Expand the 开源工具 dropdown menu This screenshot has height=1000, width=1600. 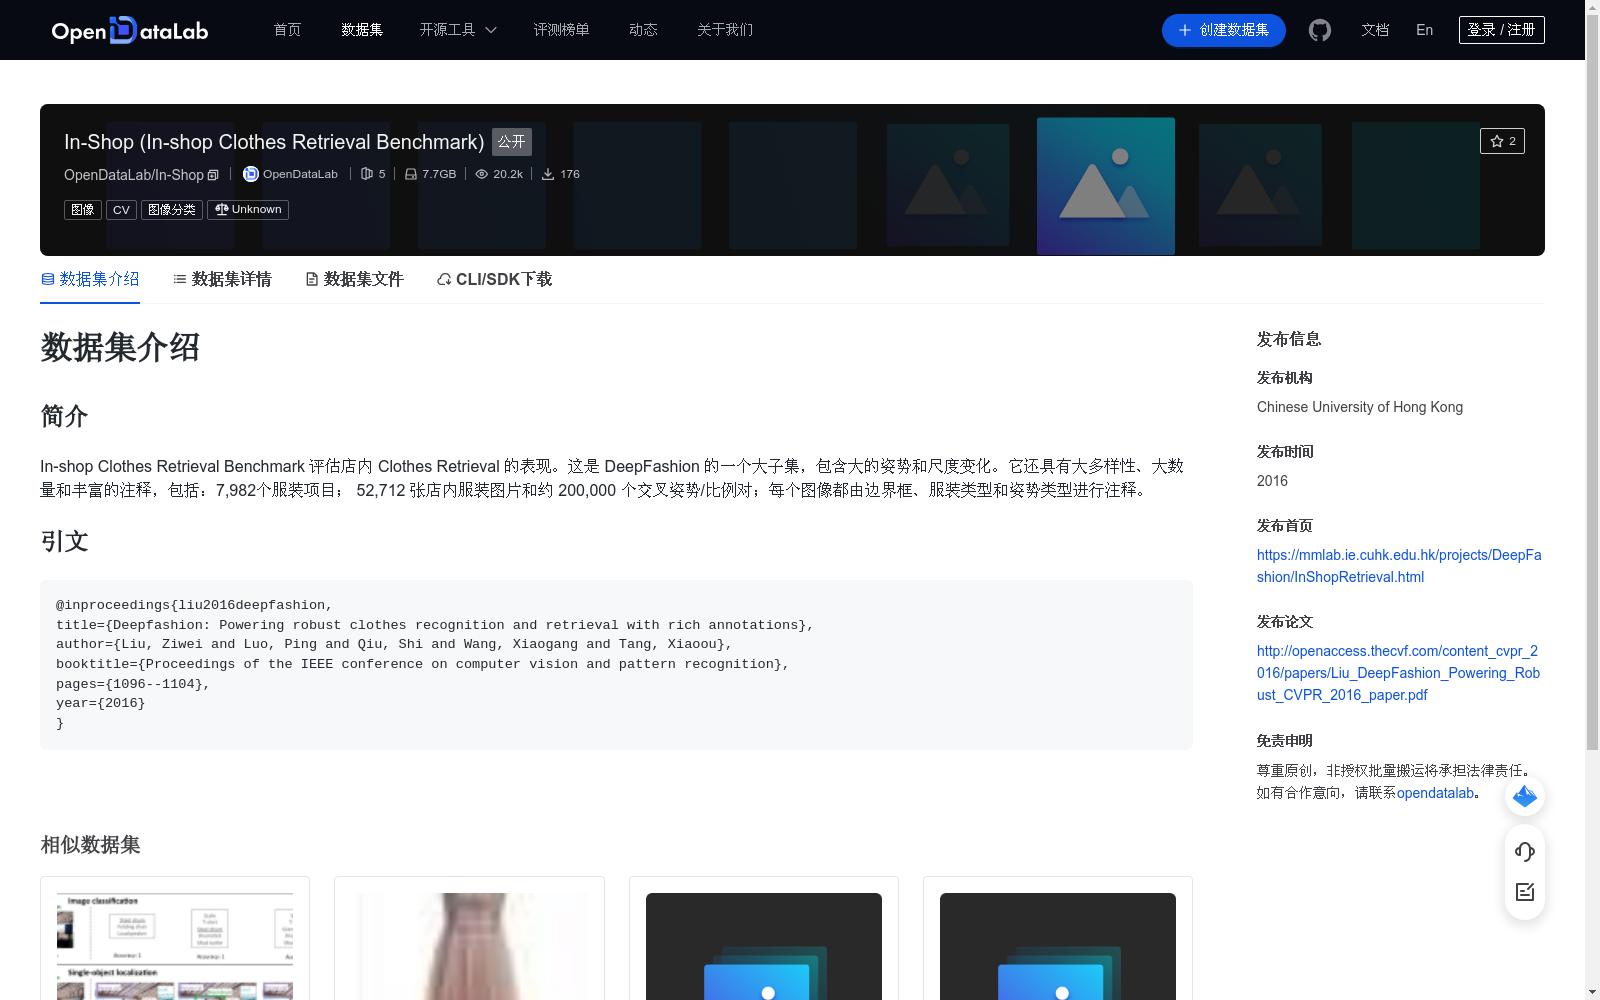tap(458, 30)
